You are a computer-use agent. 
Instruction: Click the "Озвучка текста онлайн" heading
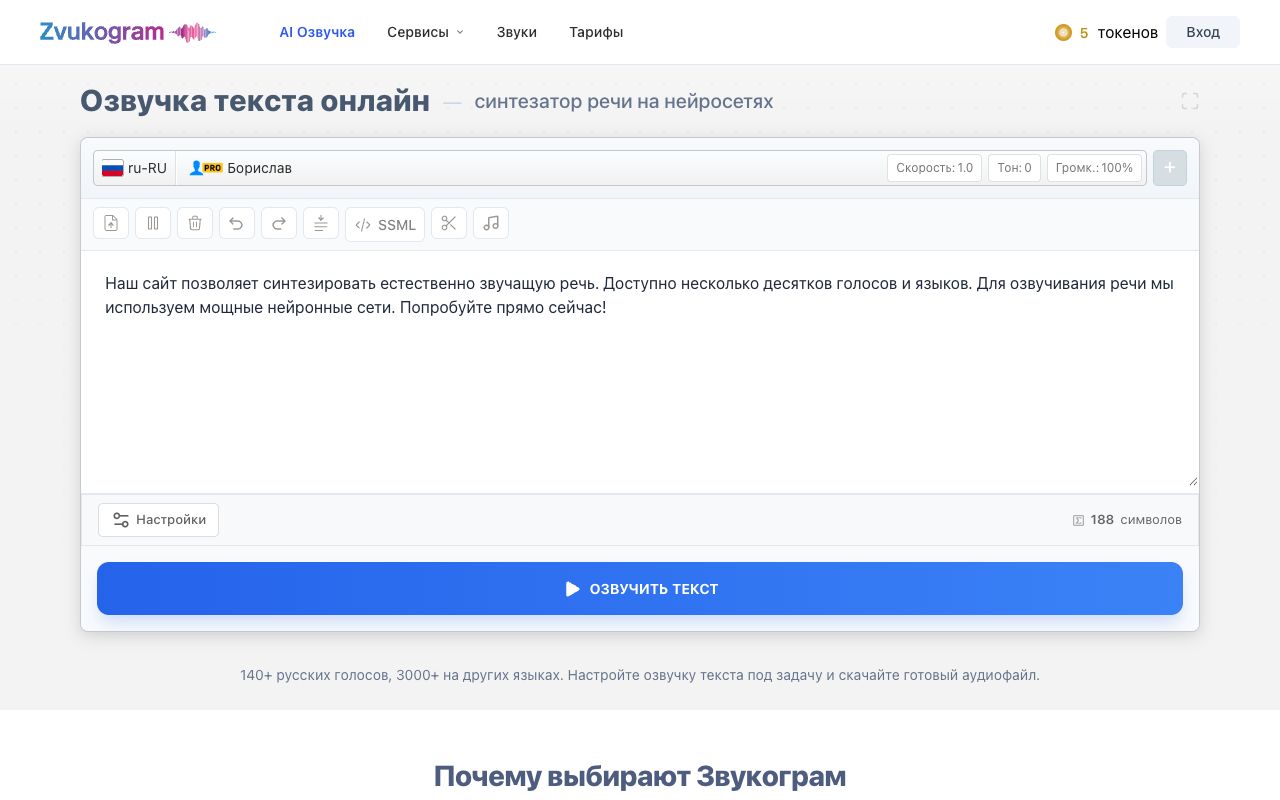click(x=255, y=101)
